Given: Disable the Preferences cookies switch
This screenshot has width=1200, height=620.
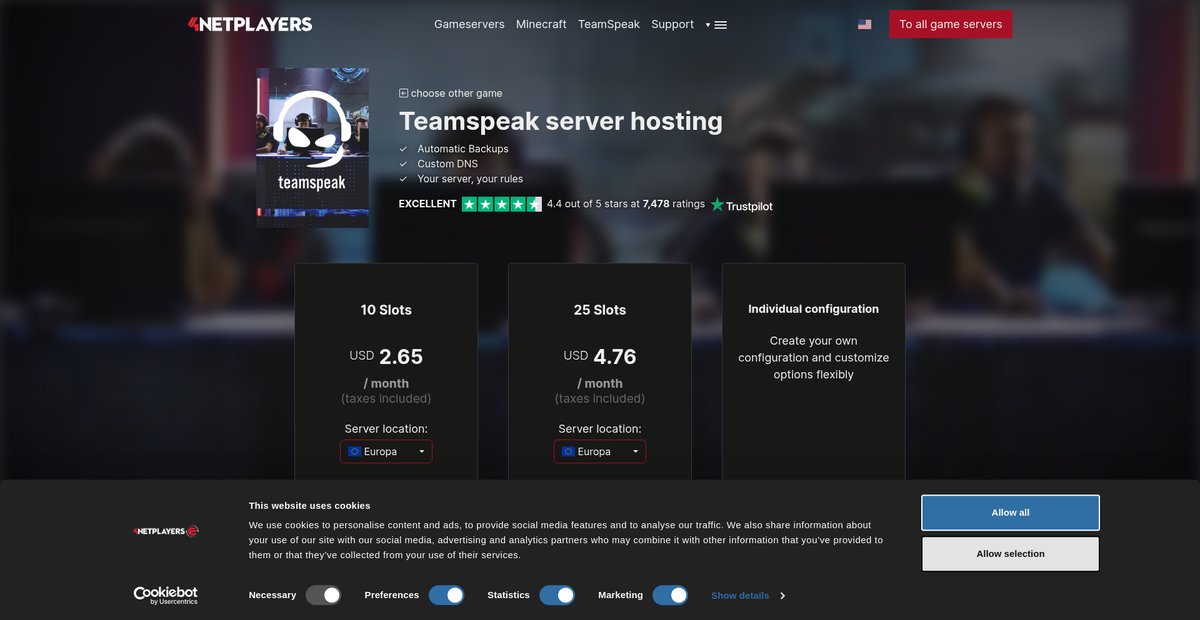Looking at the screenshot, I should point(447,595).
